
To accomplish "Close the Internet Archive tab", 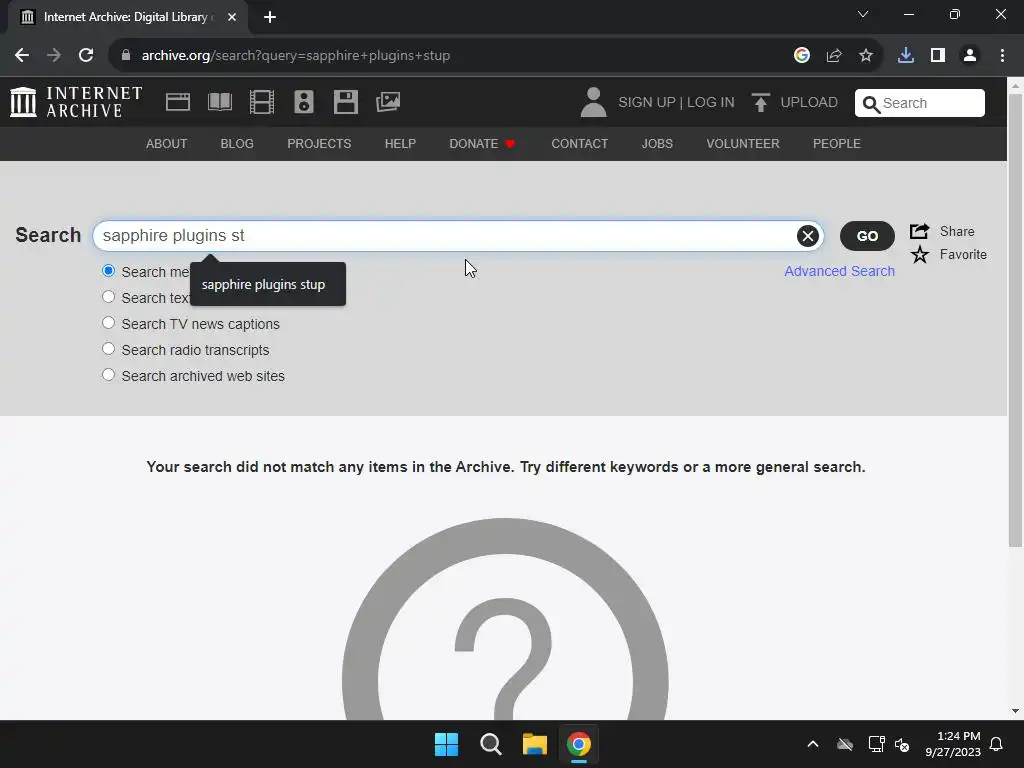I will (x=232, y=17).
